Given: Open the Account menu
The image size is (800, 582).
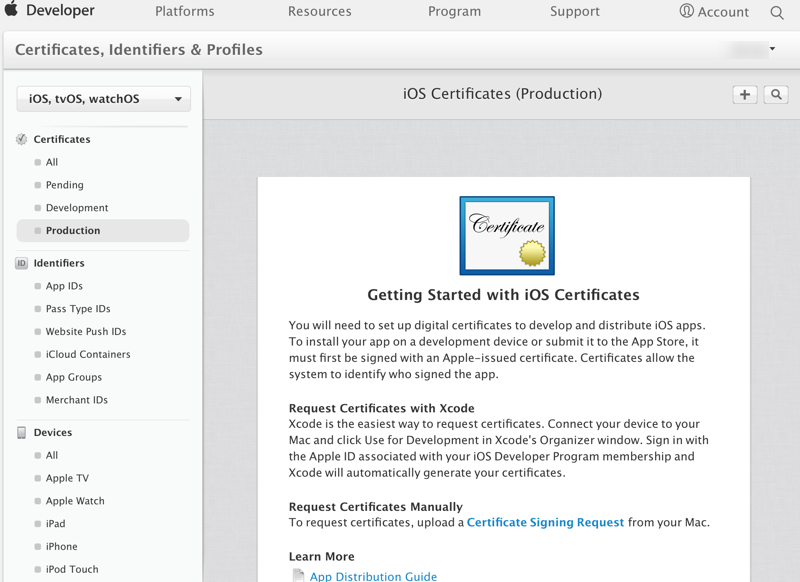Looking at the screenshot, I should (x=714, y=12).
